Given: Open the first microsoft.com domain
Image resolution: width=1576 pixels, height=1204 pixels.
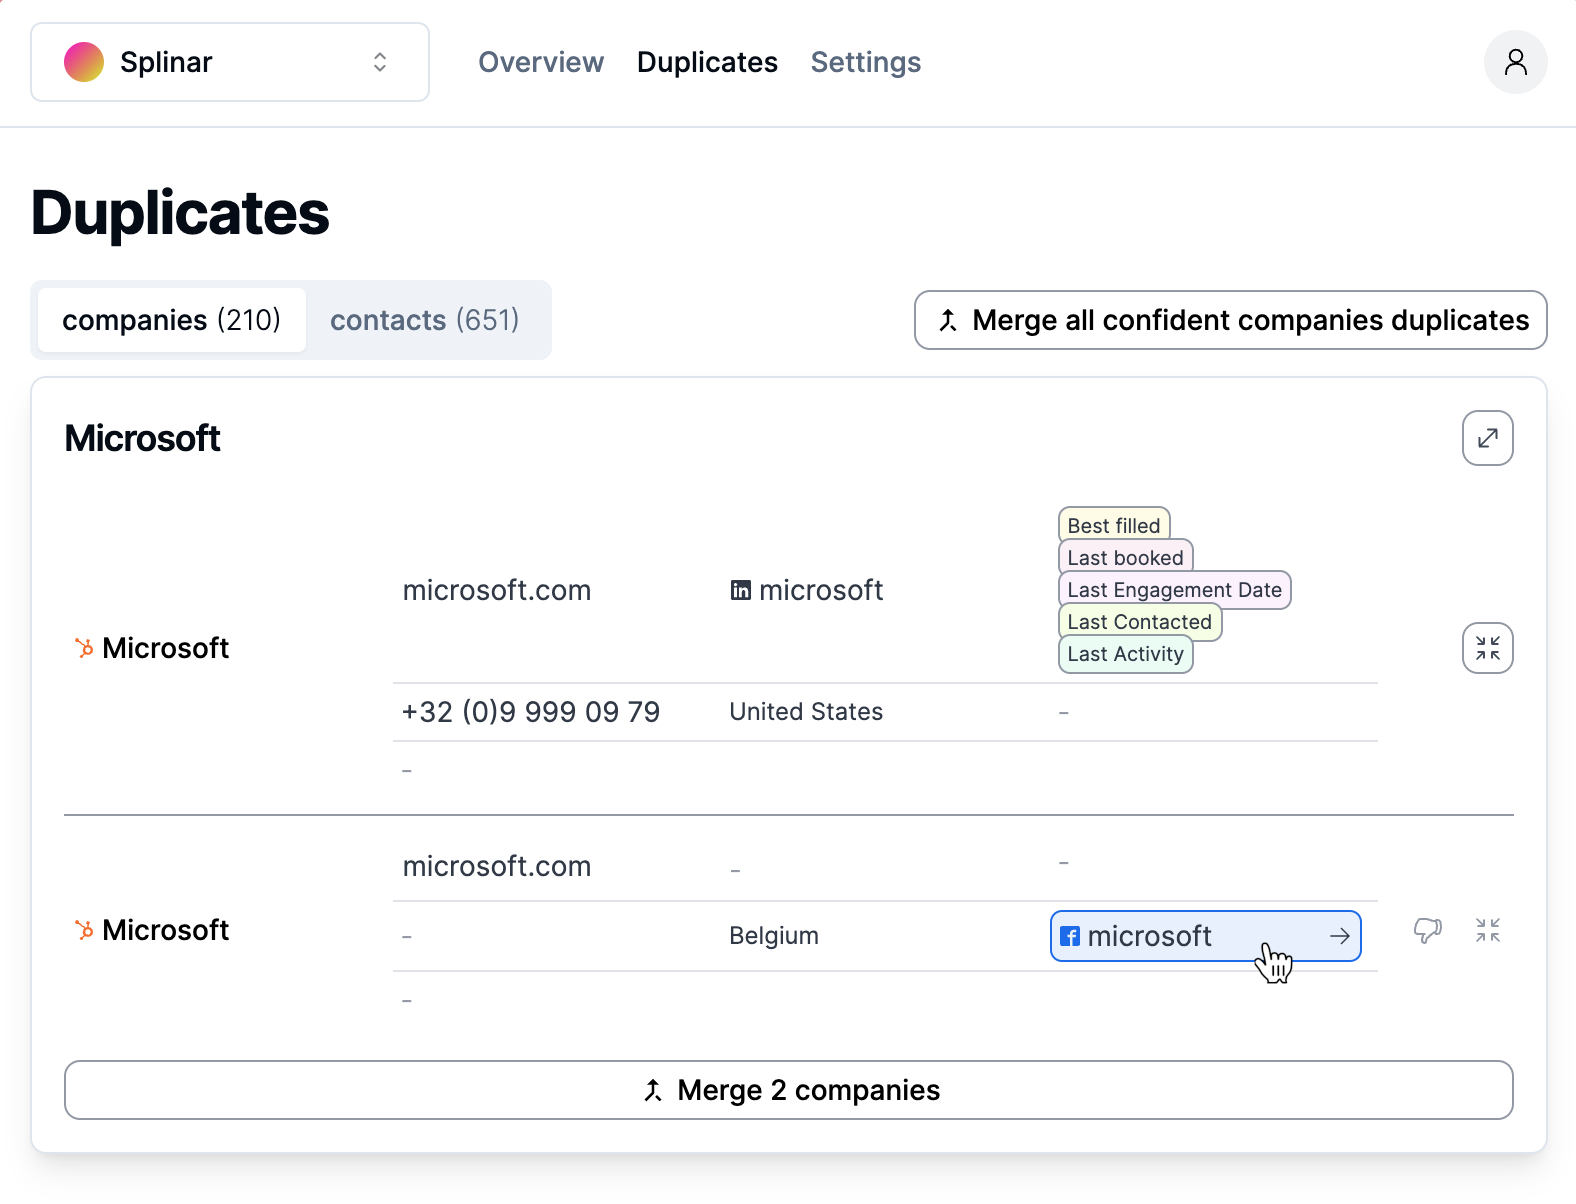Looking at the screenshot, I should pos(496,591).
